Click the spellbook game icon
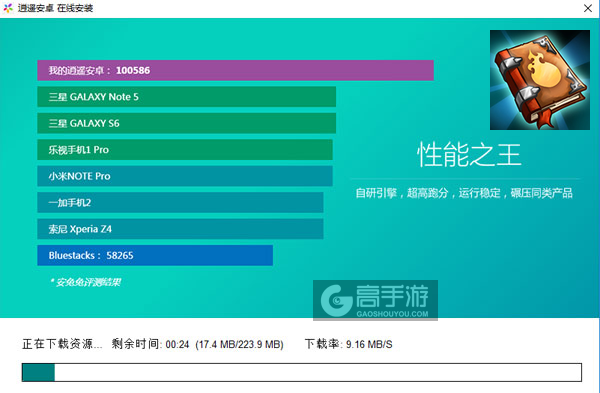 pos(540,80)
